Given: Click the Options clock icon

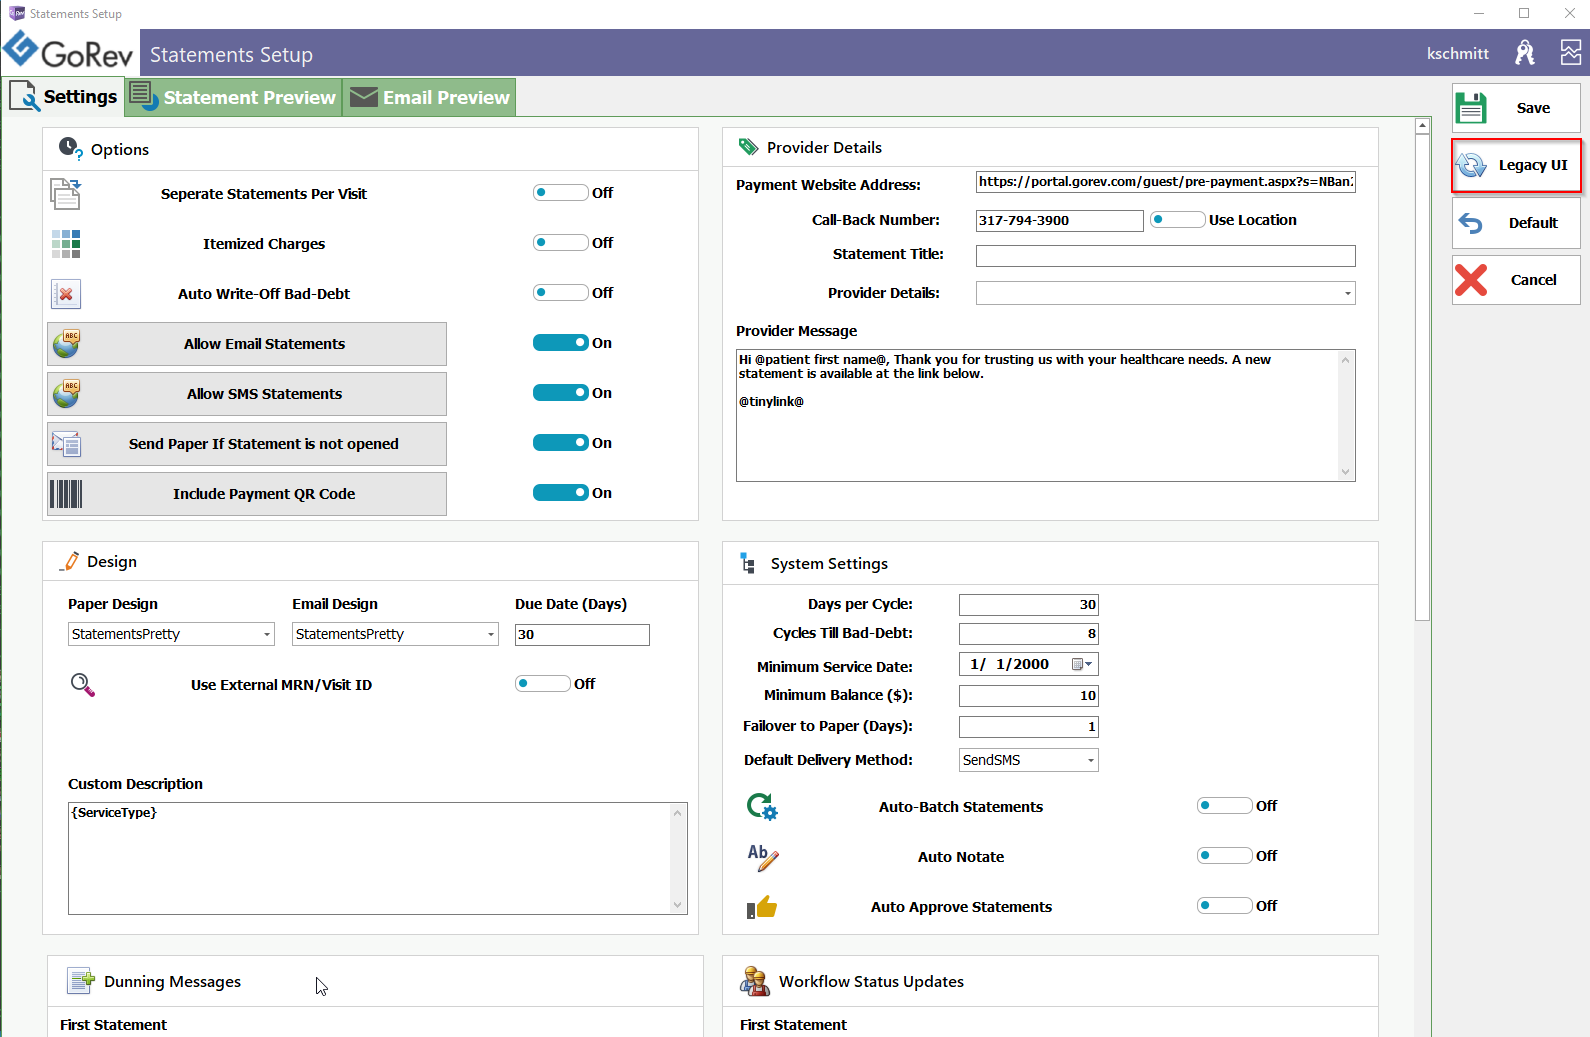Looking at the screenshot, I should click(x=70, y=148).
